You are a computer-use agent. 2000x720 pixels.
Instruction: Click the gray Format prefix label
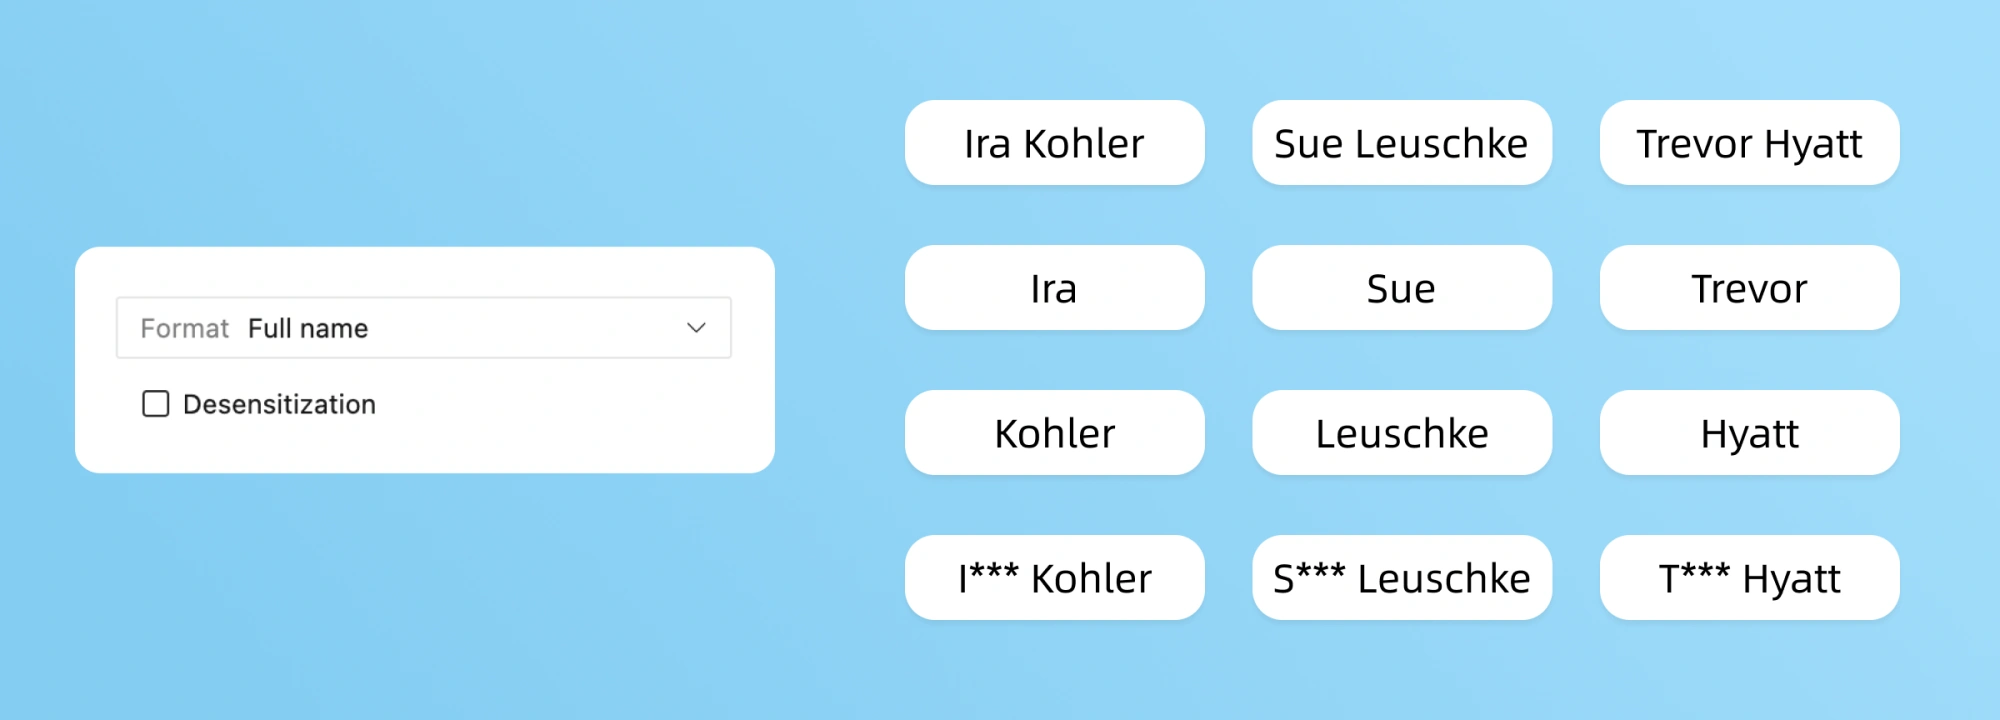184,328
